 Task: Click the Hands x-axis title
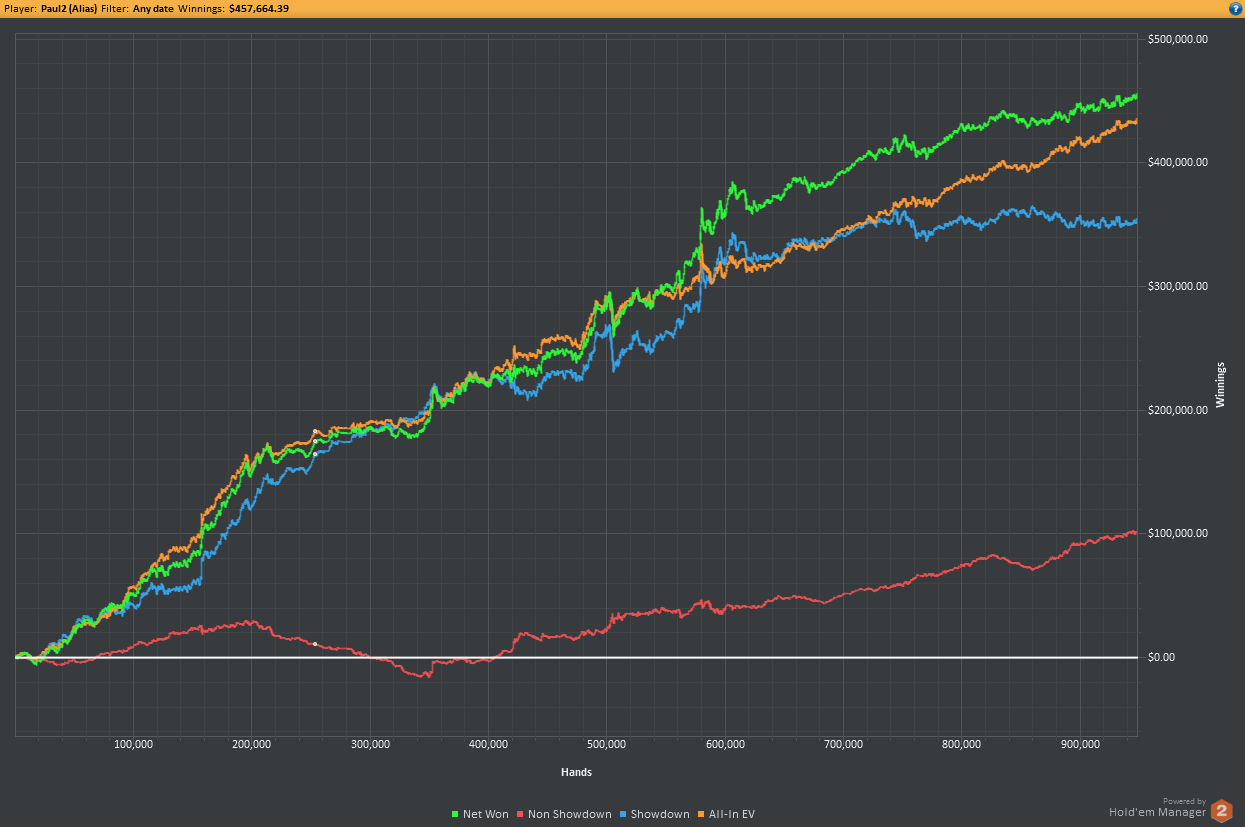coord(576,772)
